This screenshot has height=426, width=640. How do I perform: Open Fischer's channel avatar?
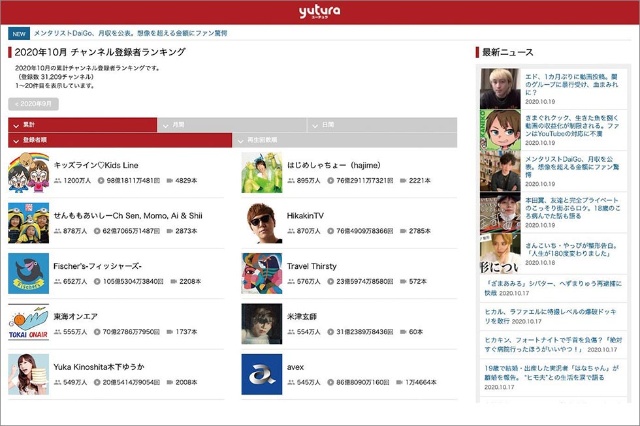tap(29, 273)
